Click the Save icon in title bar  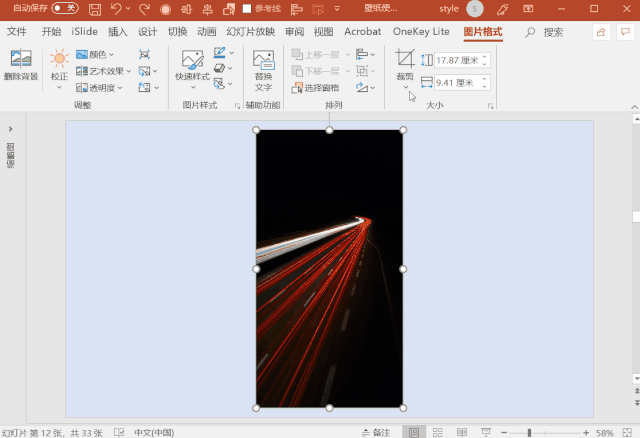(x=95, y=9)
